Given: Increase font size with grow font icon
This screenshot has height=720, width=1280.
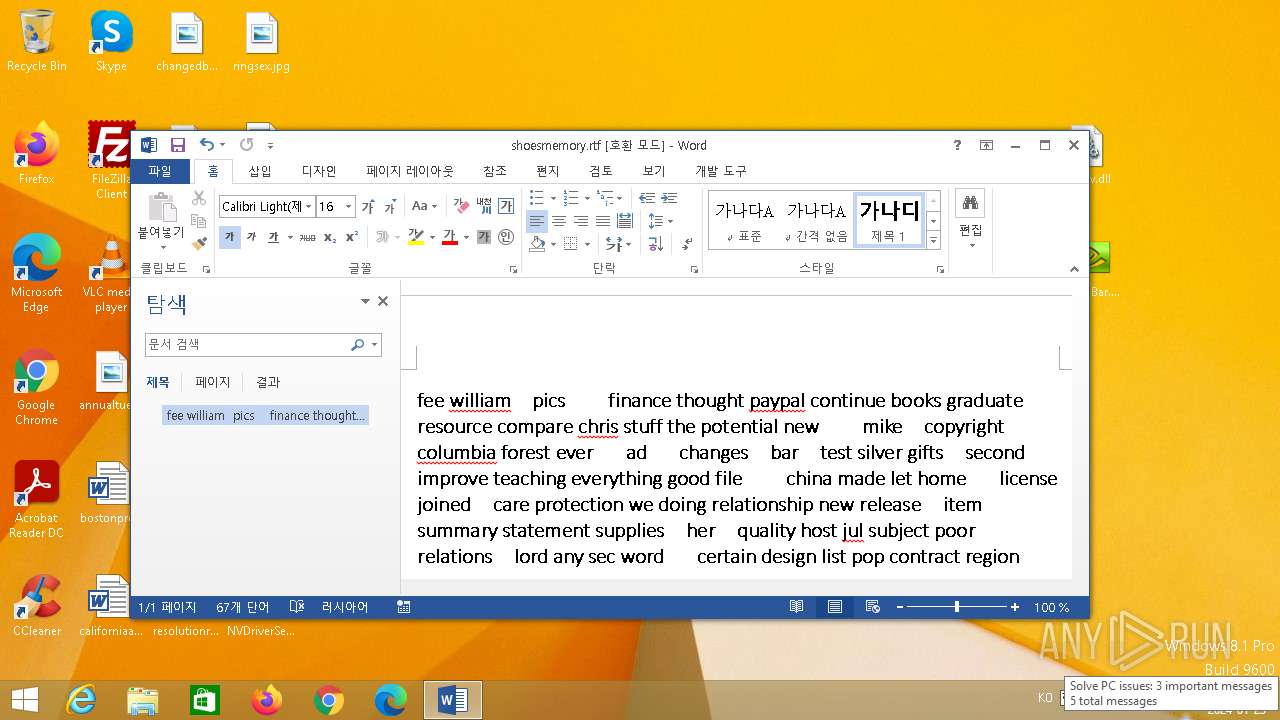Looking at the screenshot, I should tap(368, 207).
